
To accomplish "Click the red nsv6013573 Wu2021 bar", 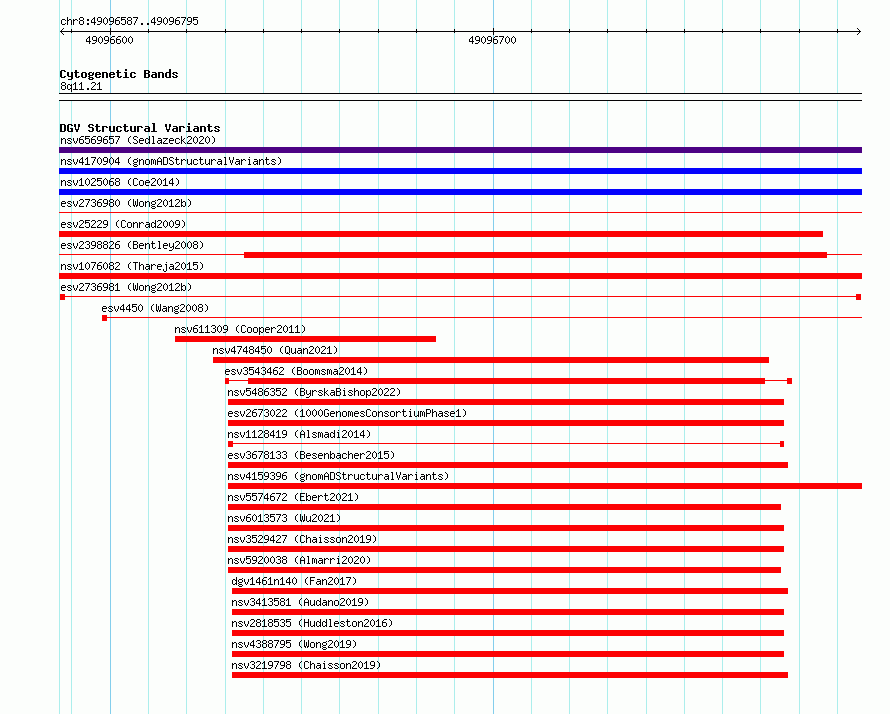I will click(506, 528).
